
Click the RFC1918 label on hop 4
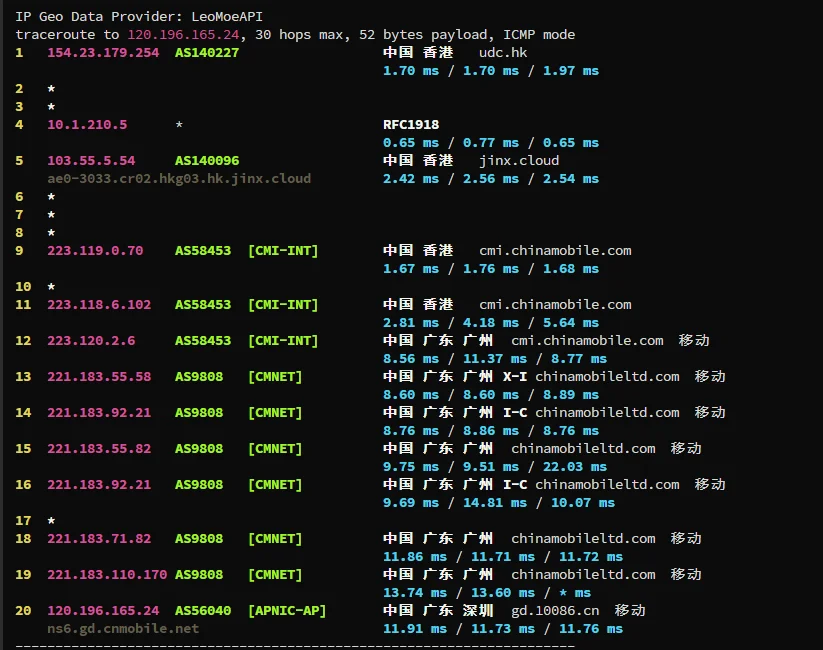coord(411,125)
